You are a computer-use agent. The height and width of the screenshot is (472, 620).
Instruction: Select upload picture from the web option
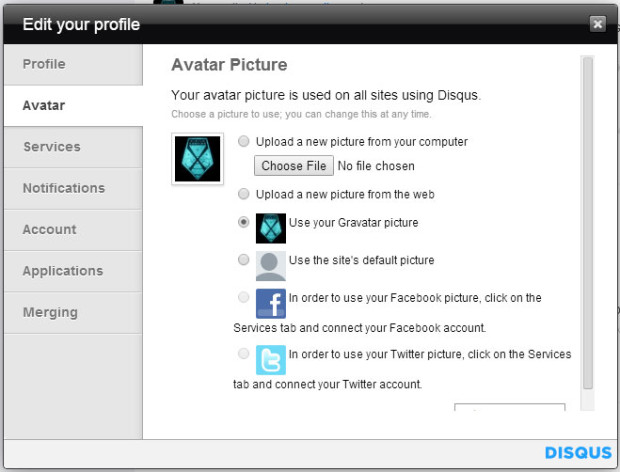click(x=244, y=194)
